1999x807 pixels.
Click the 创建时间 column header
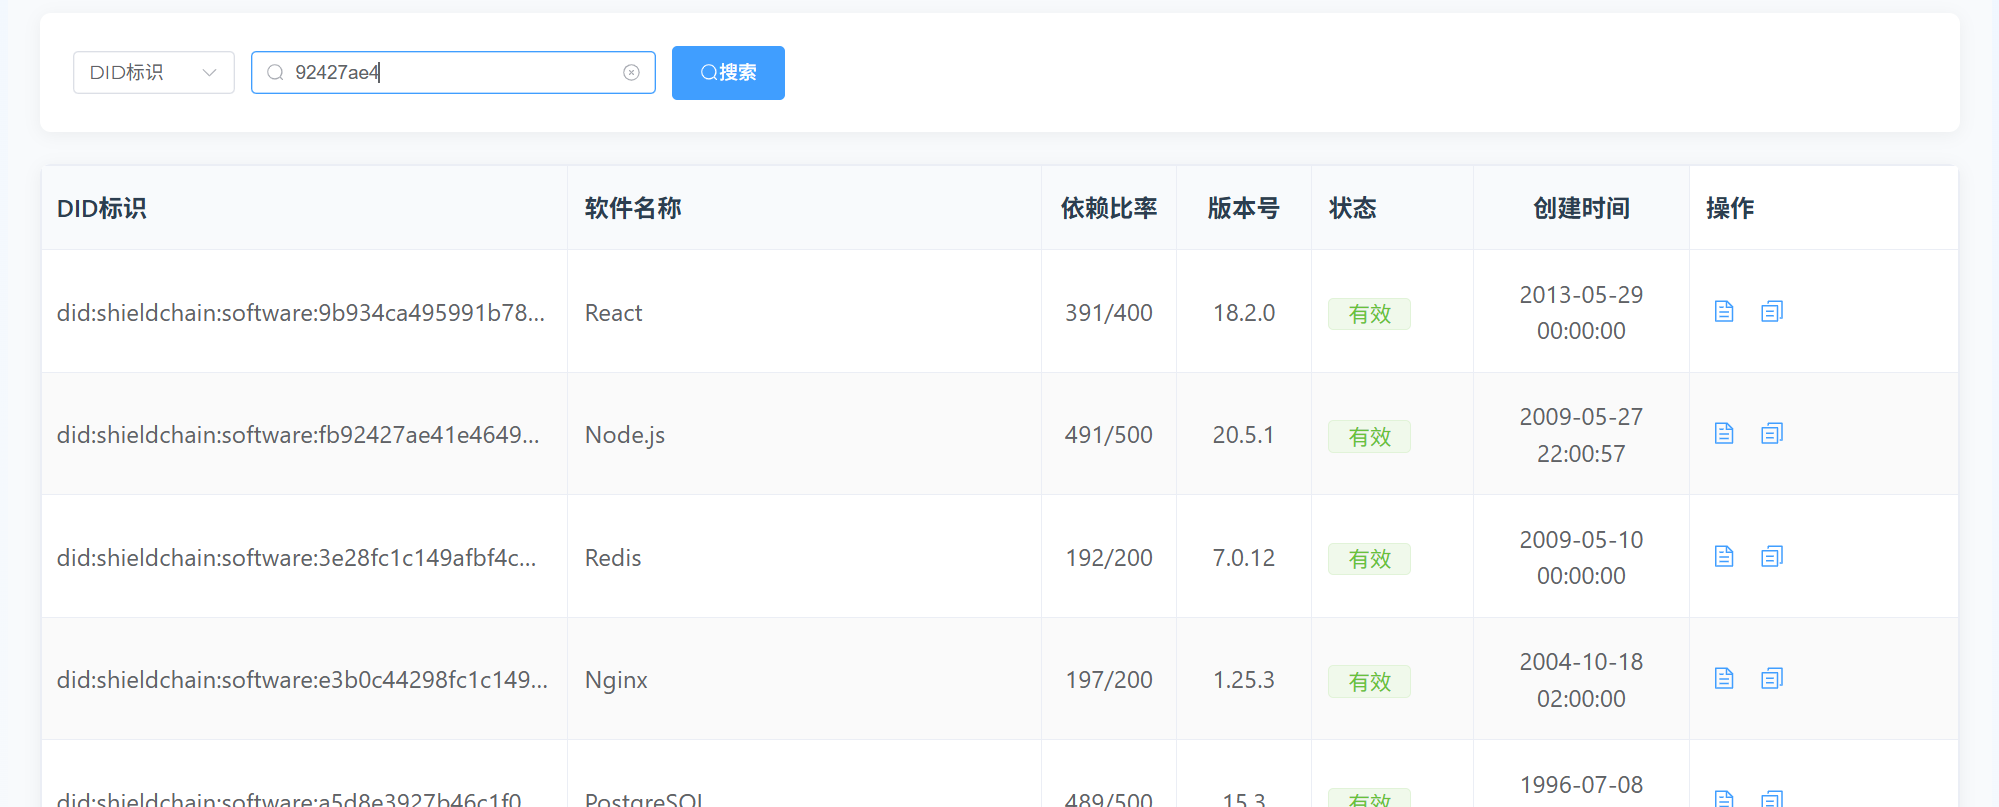(x=1582, y=208)
